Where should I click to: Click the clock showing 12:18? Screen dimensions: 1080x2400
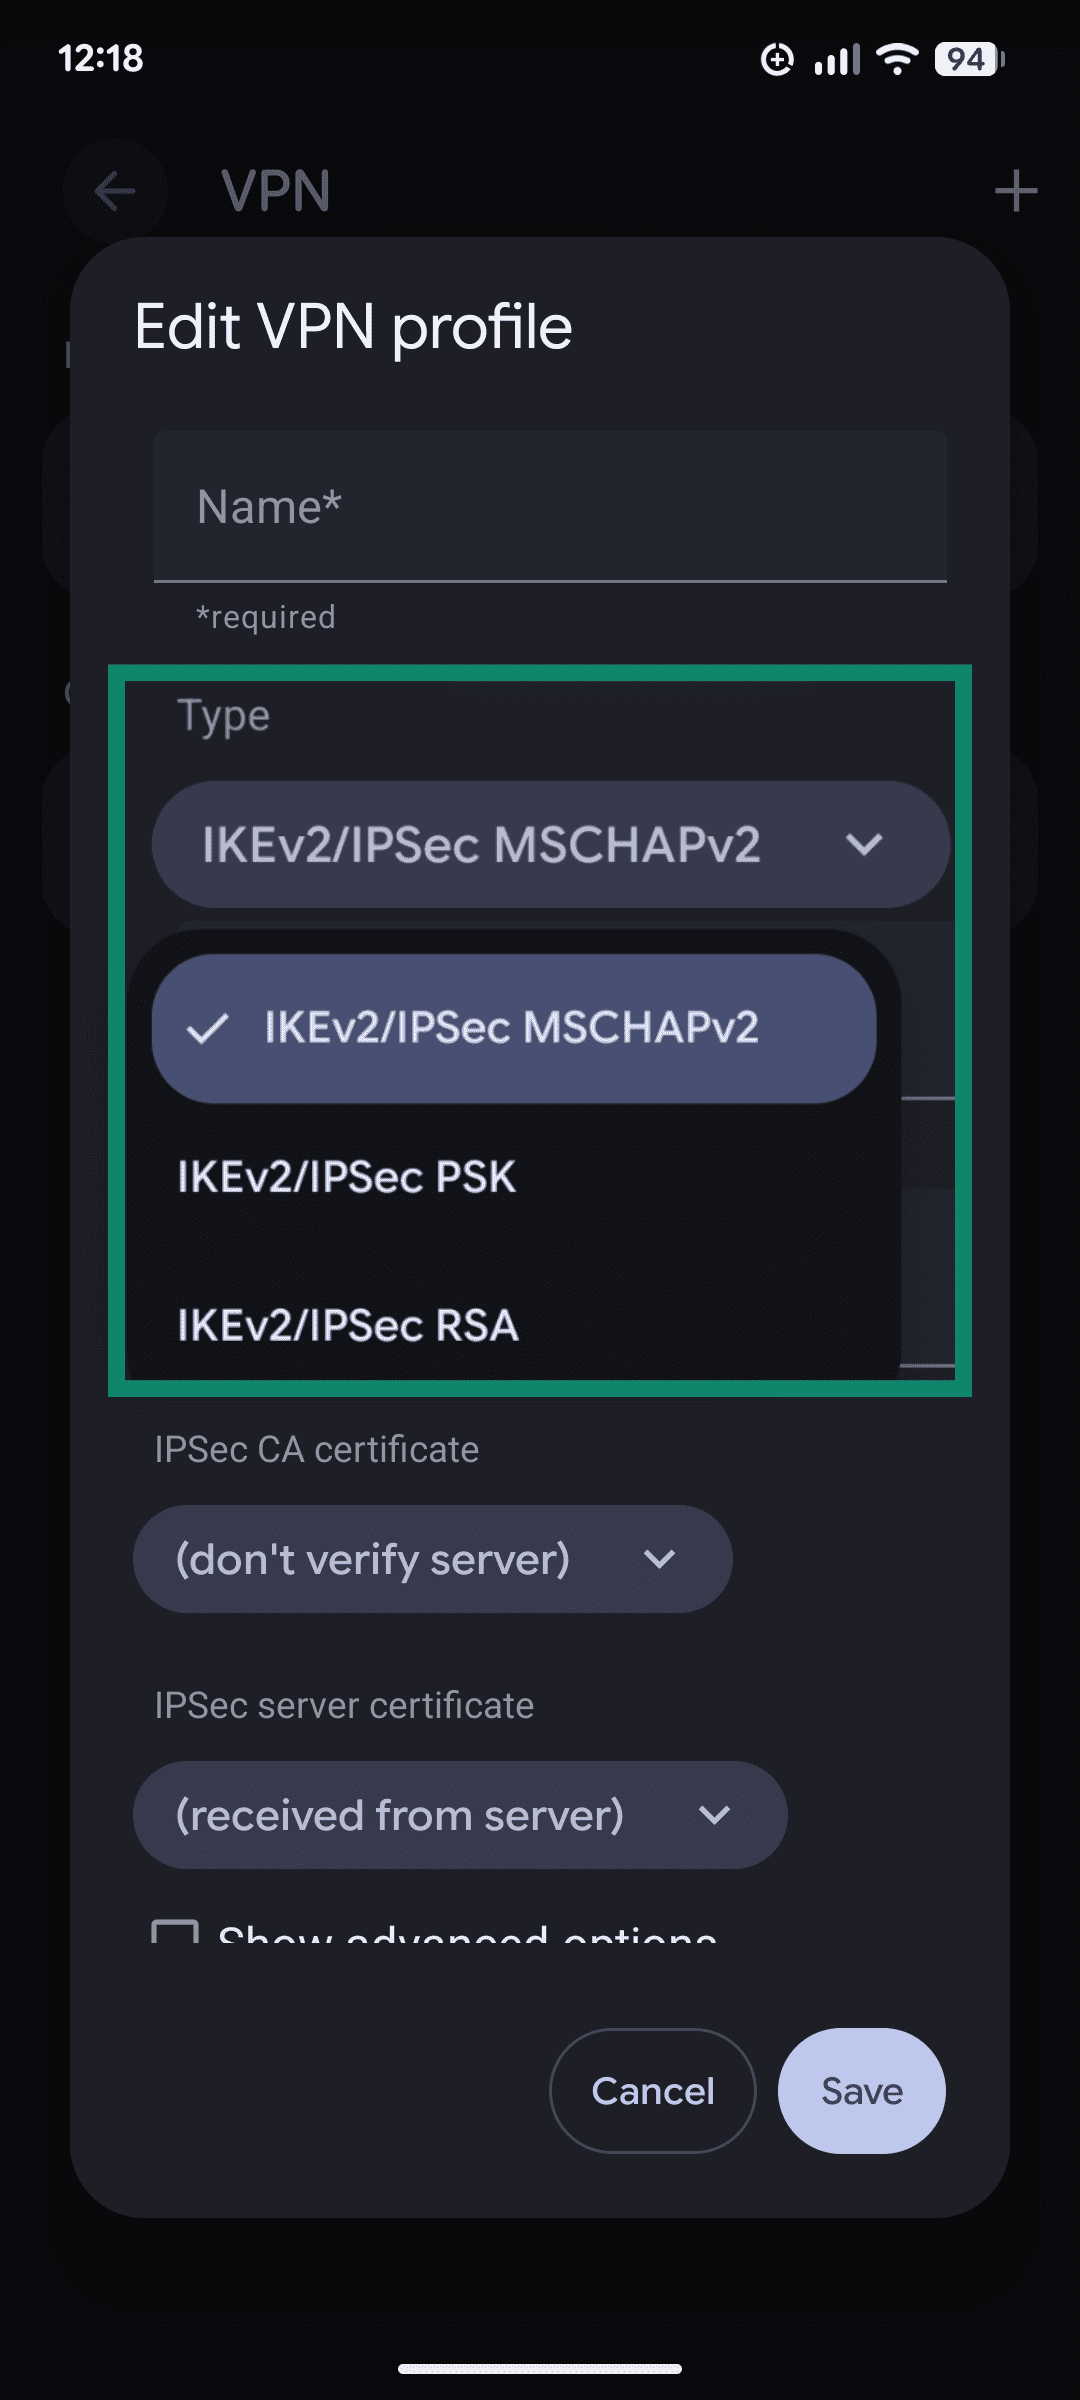pos(100,58)
